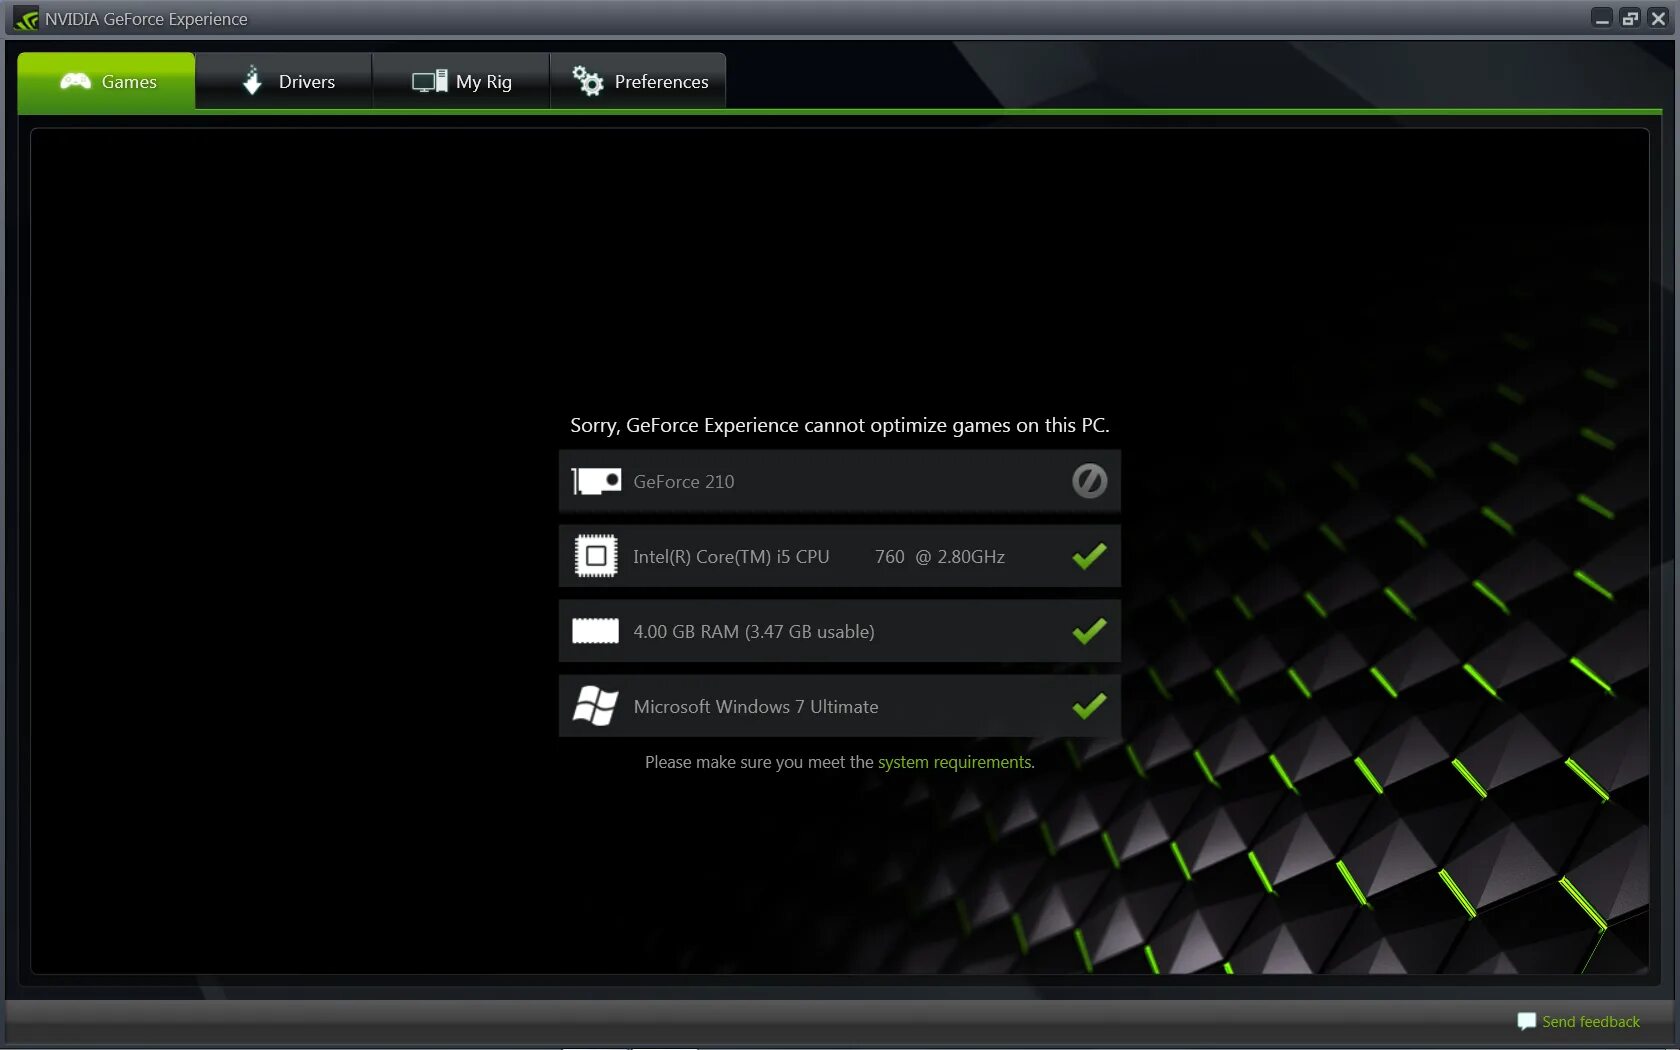This screenshot has height=1050, width=1680.
Task: Open the My Rig tab
Action: coord(461,81)
